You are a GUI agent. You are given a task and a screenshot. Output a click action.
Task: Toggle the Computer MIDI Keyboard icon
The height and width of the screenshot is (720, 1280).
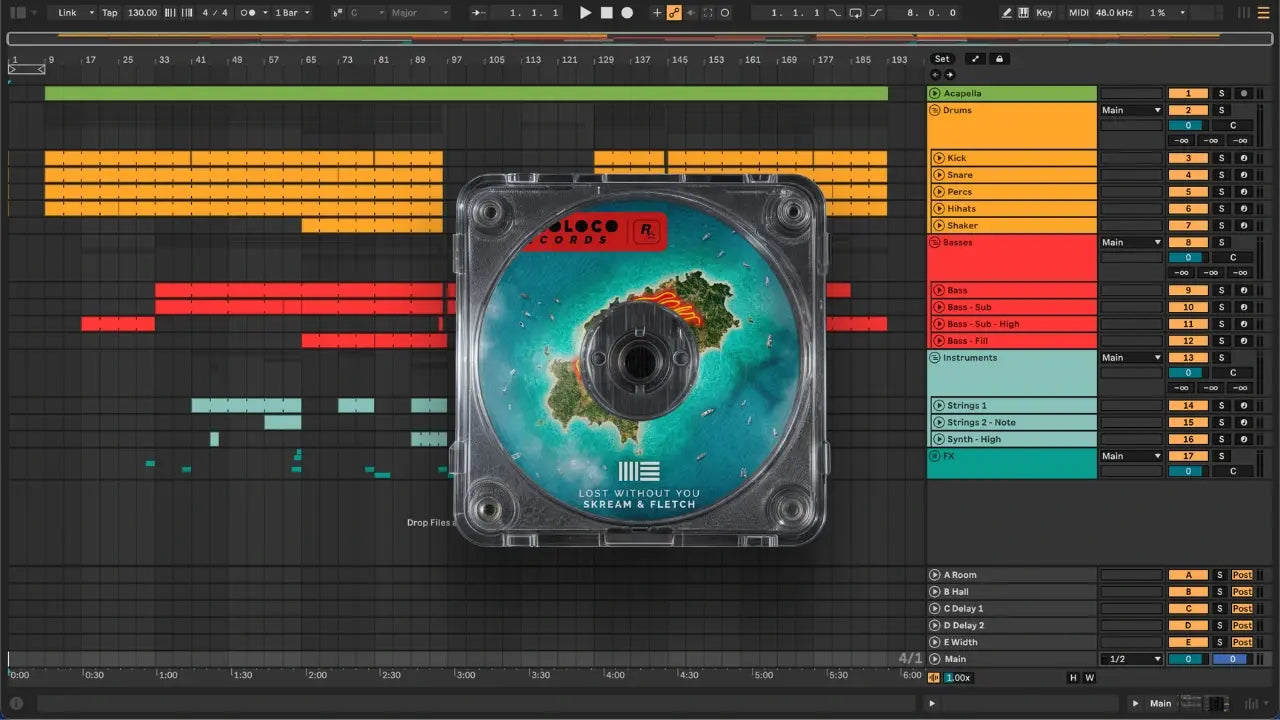coord(1023,13)
